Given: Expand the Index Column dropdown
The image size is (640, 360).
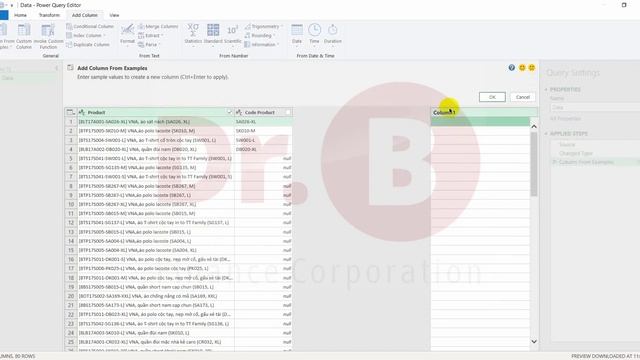Looking at the screenshot, I should point(105,36).
